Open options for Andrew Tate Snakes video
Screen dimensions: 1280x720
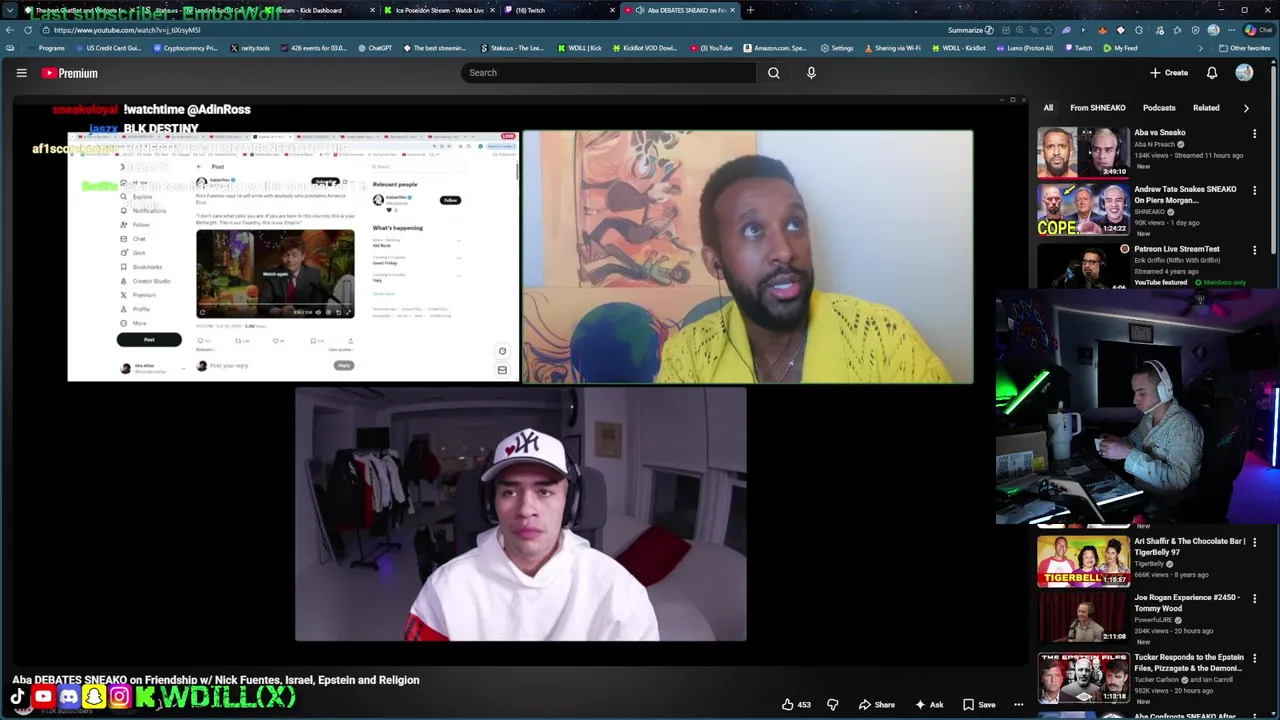1254,190
